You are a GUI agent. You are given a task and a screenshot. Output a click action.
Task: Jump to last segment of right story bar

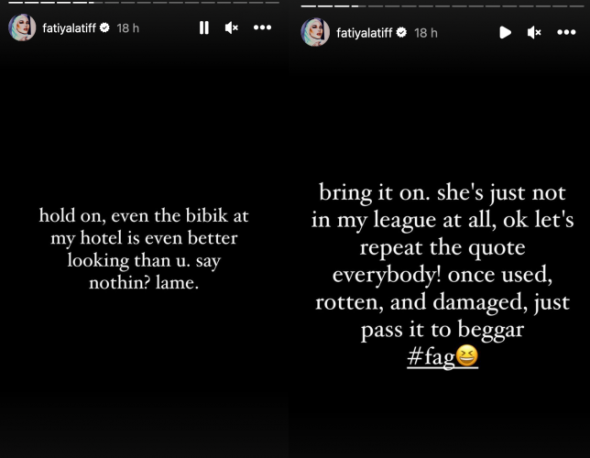click(576, 6)
